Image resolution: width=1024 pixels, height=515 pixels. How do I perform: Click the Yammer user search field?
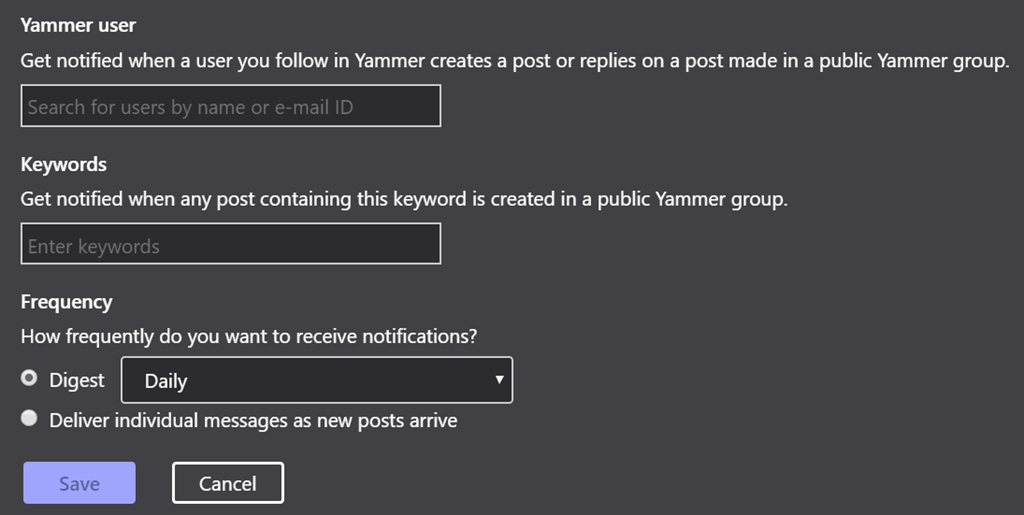230,106
